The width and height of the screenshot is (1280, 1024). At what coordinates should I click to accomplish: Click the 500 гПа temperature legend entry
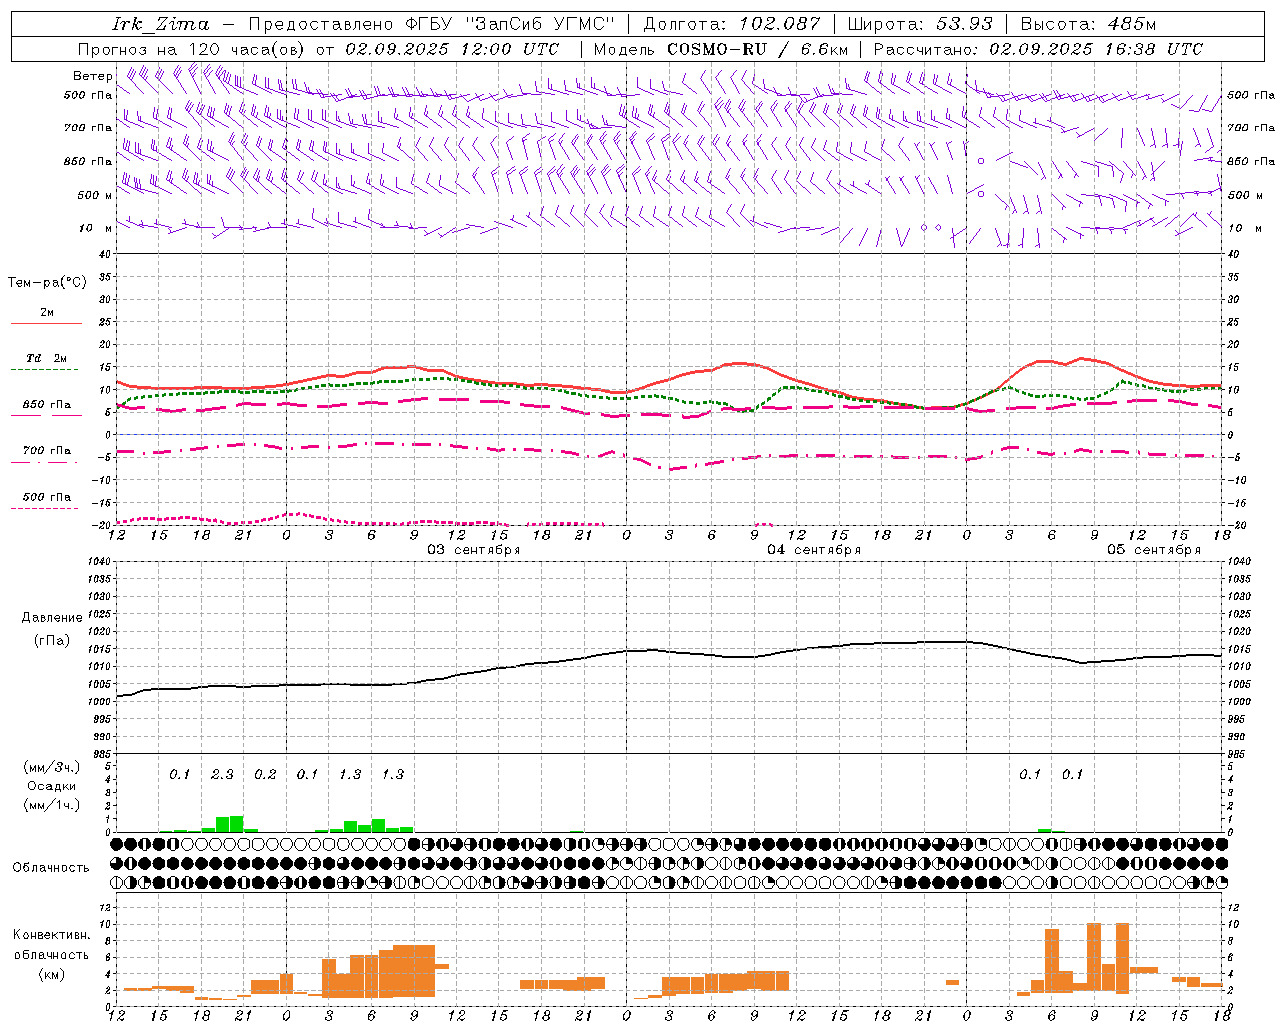coord(46,496)
